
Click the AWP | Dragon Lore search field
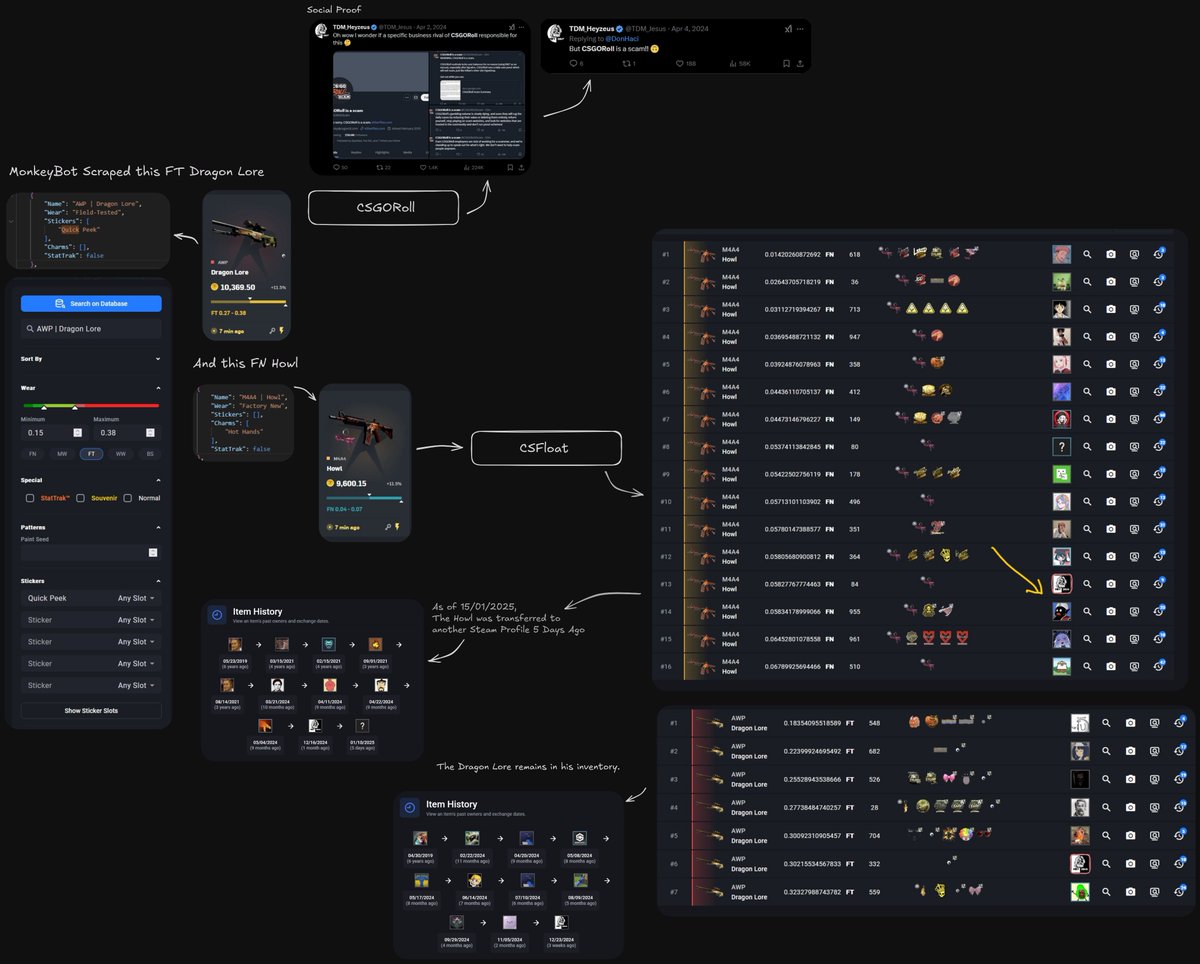pos(91,329)
